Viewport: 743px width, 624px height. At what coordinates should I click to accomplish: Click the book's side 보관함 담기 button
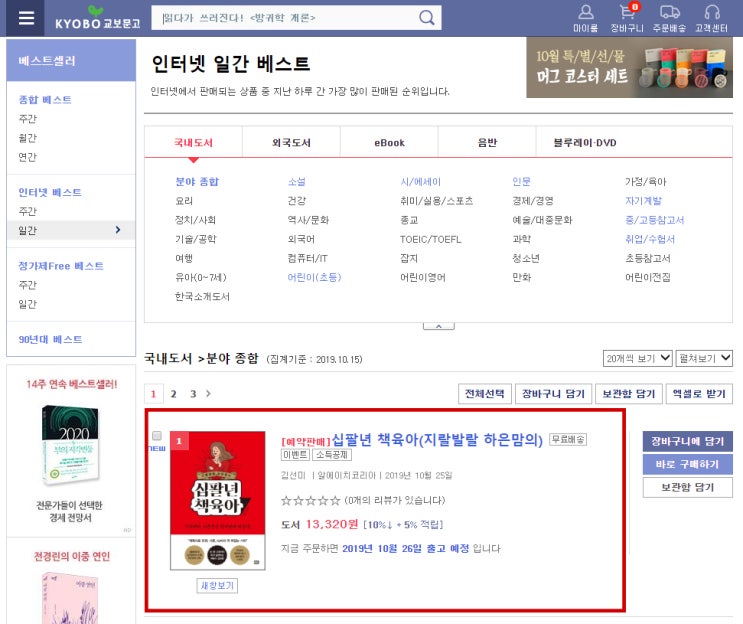688,487
